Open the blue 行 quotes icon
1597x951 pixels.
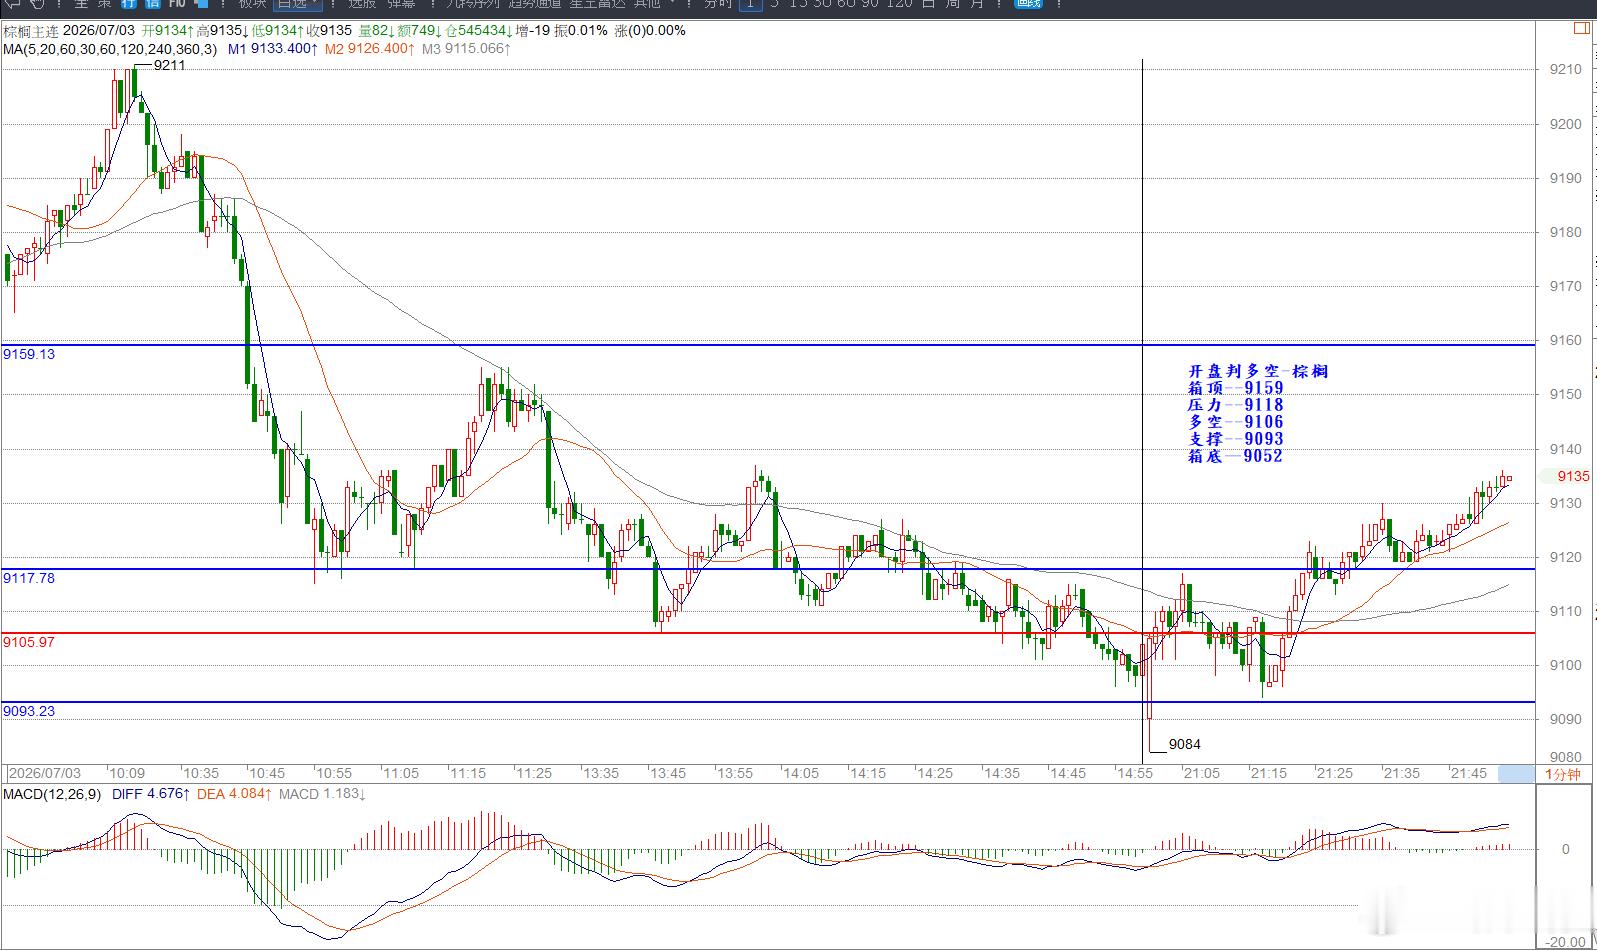128,4
